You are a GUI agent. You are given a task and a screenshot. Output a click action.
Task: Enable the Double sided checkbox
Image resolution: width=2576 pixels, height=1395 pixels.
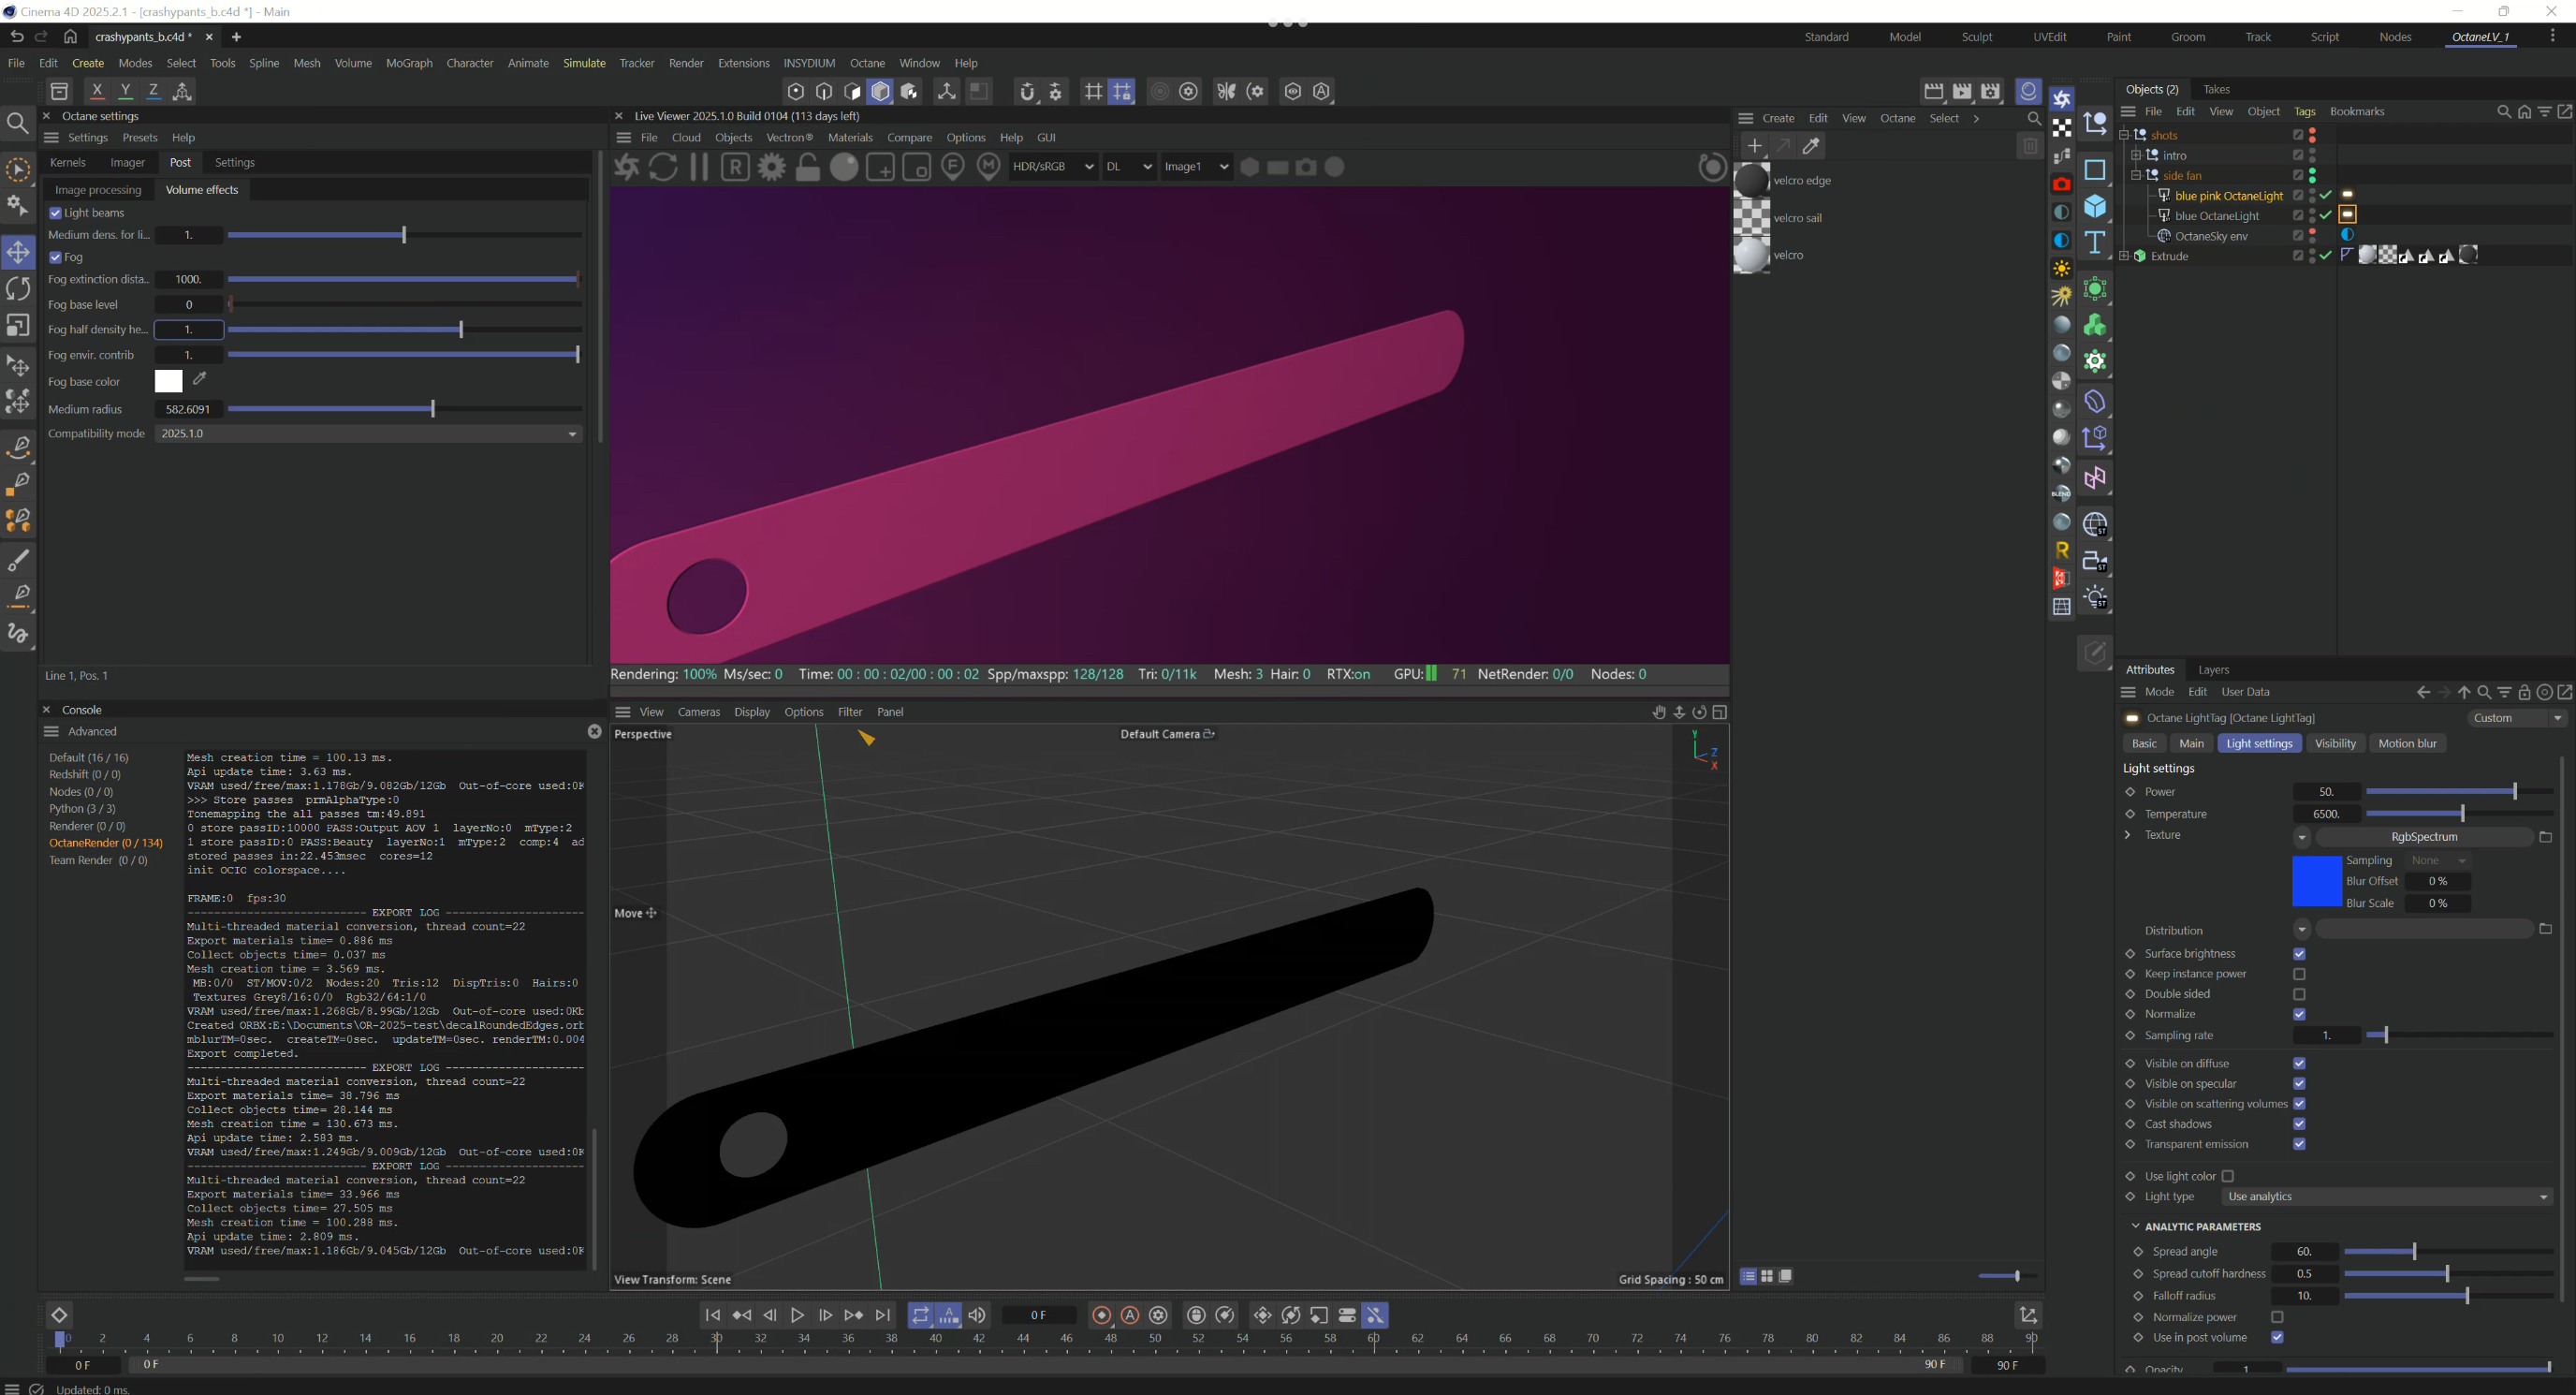point(2299,994)
